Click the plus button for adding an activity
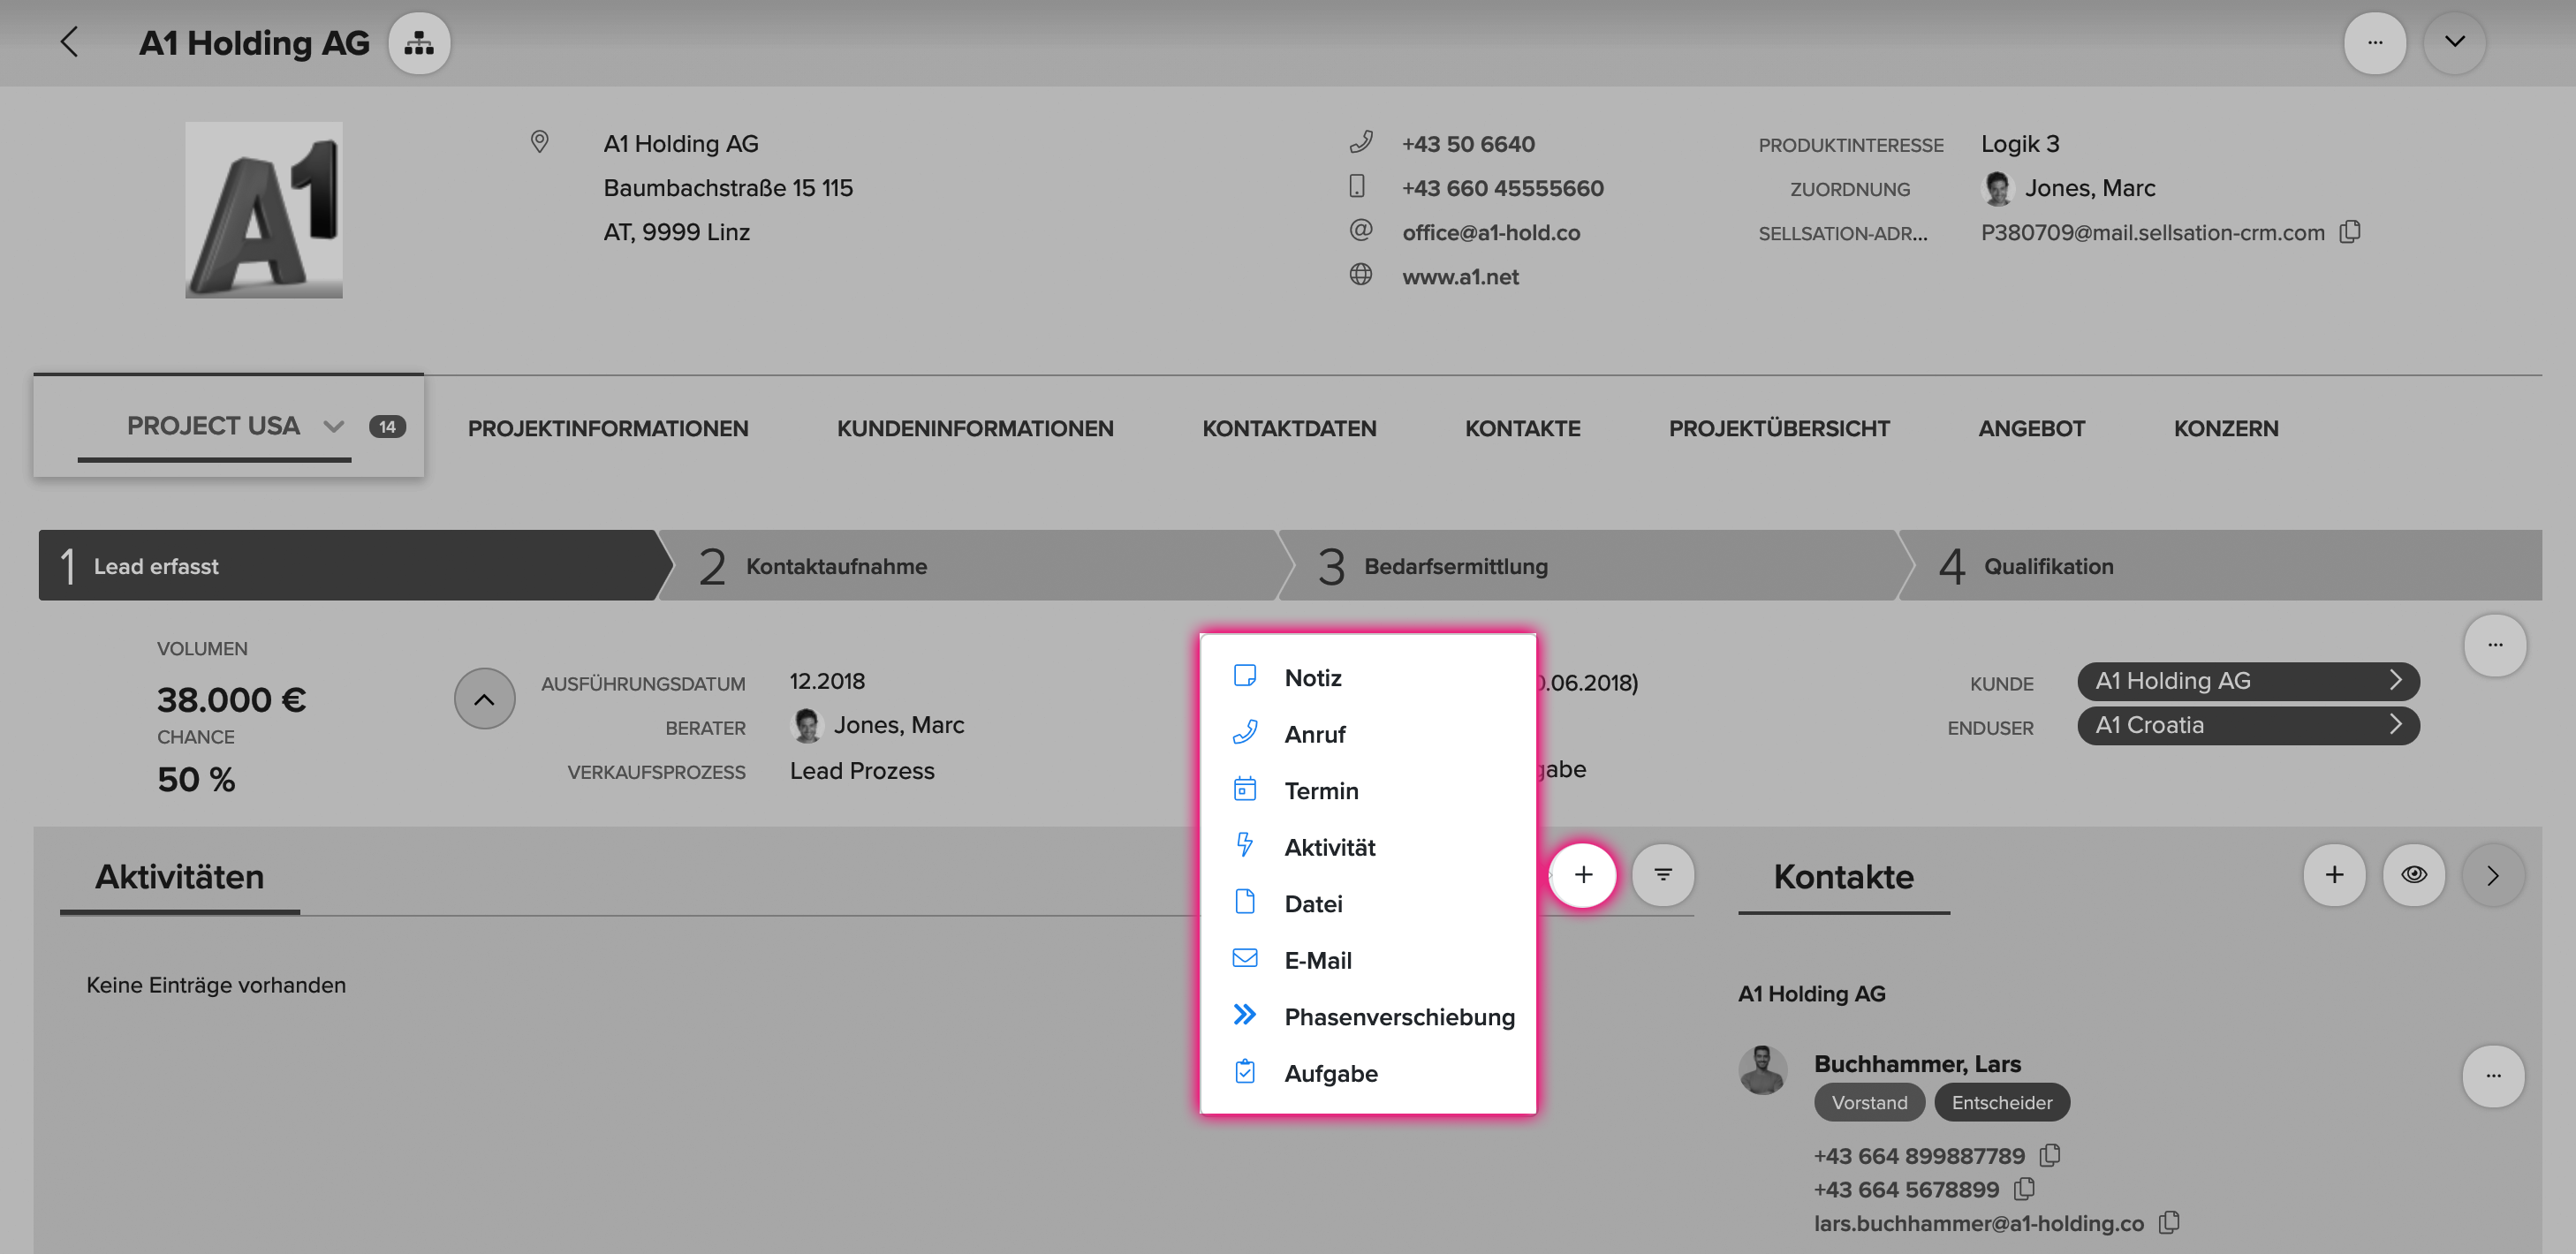The height and width of the screenshot is (1254, 2576). (x=1583, y=875)
